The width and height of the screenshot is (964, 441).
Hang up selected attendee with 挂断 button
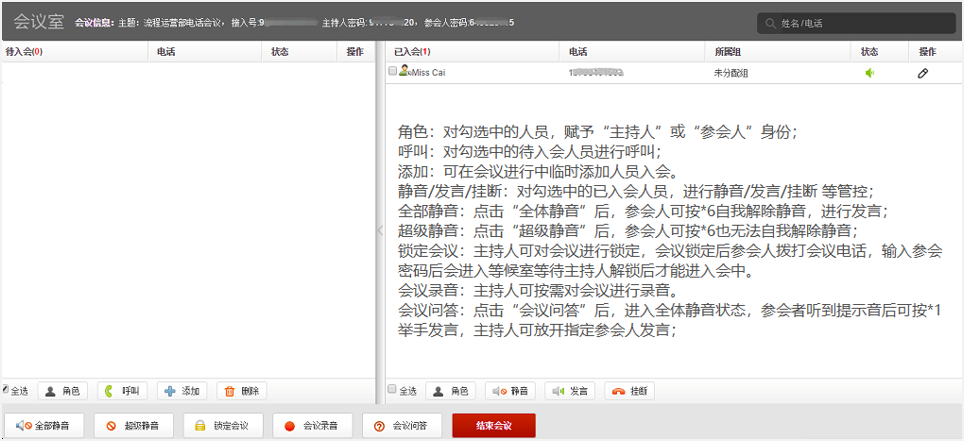click(631, 391)
